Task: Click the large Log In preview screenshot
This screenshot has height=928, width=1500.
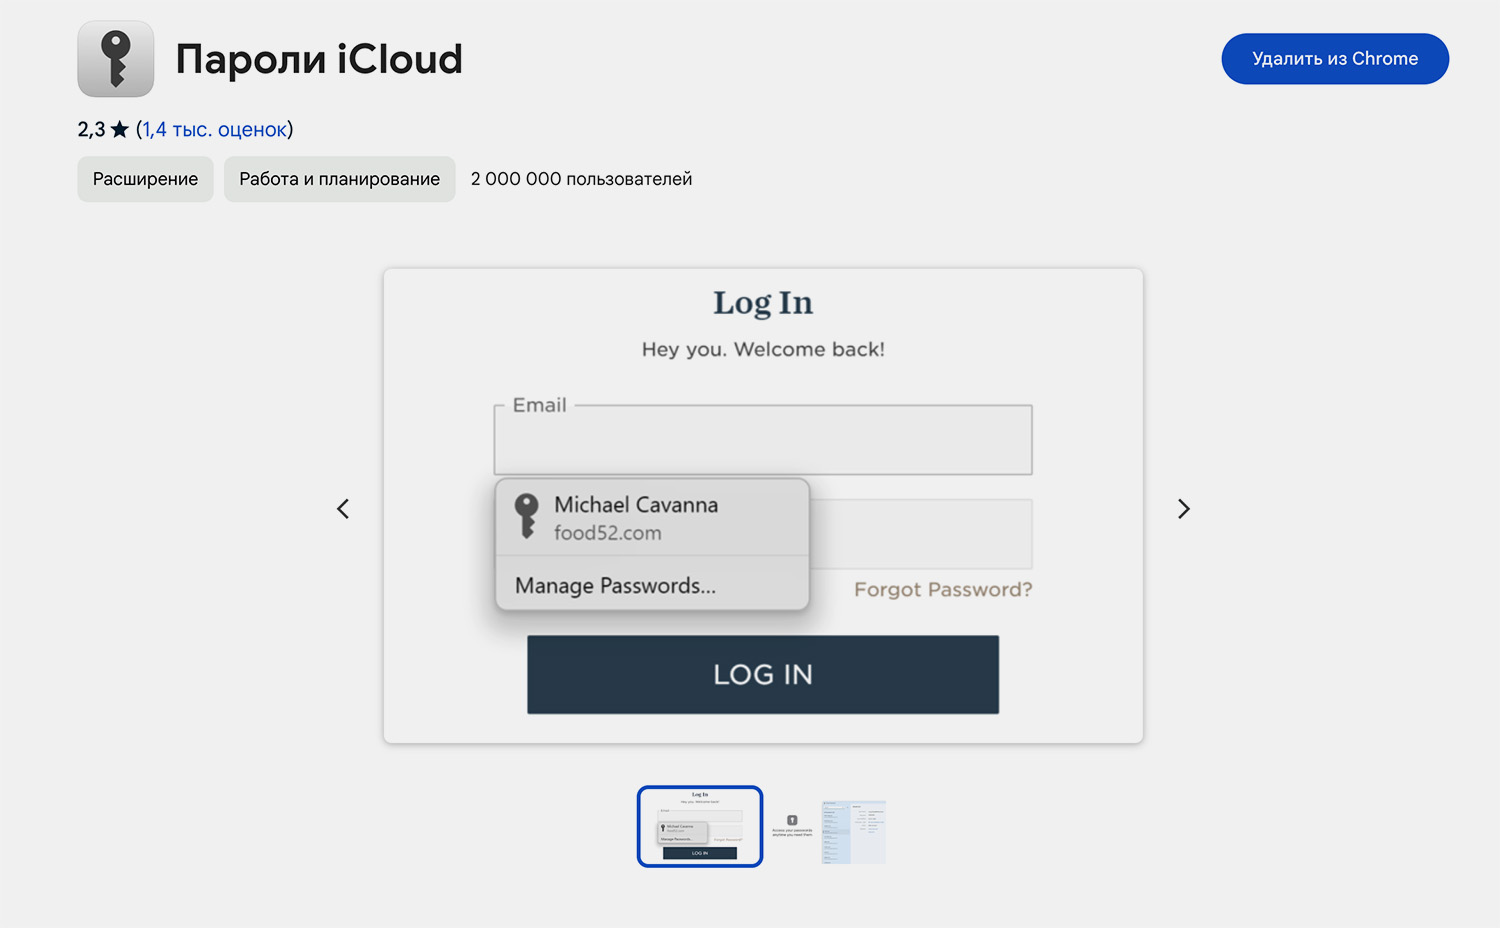Action: coord(763,506)
